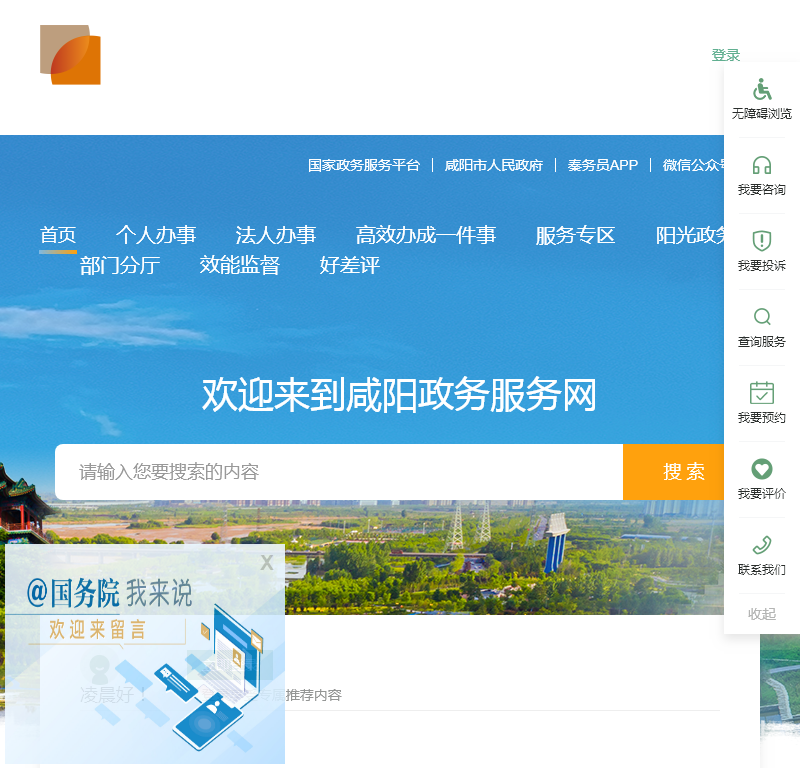The image size is (800, 768).
Task: Select the 个人办事 navigation tab
Action: pyautogui.click(x=156, y=235)
